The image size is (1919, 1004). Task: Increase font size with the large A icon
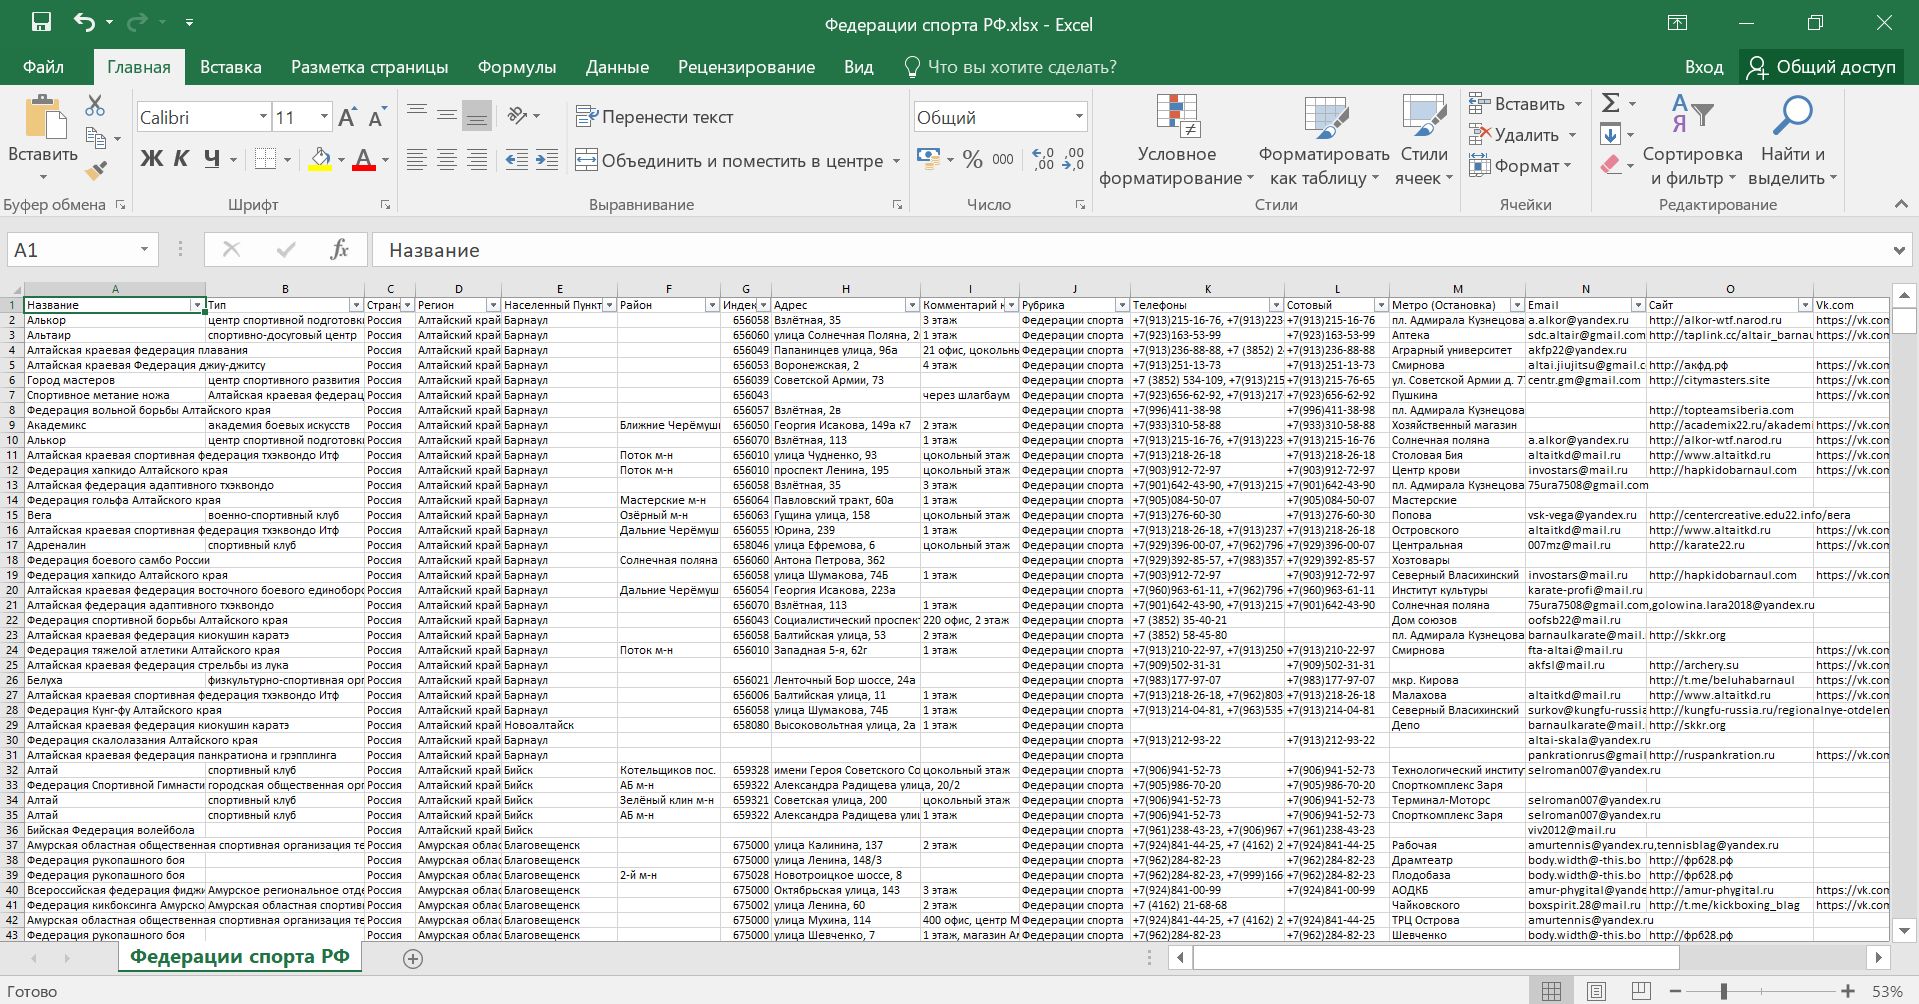[x=347, y=118]
